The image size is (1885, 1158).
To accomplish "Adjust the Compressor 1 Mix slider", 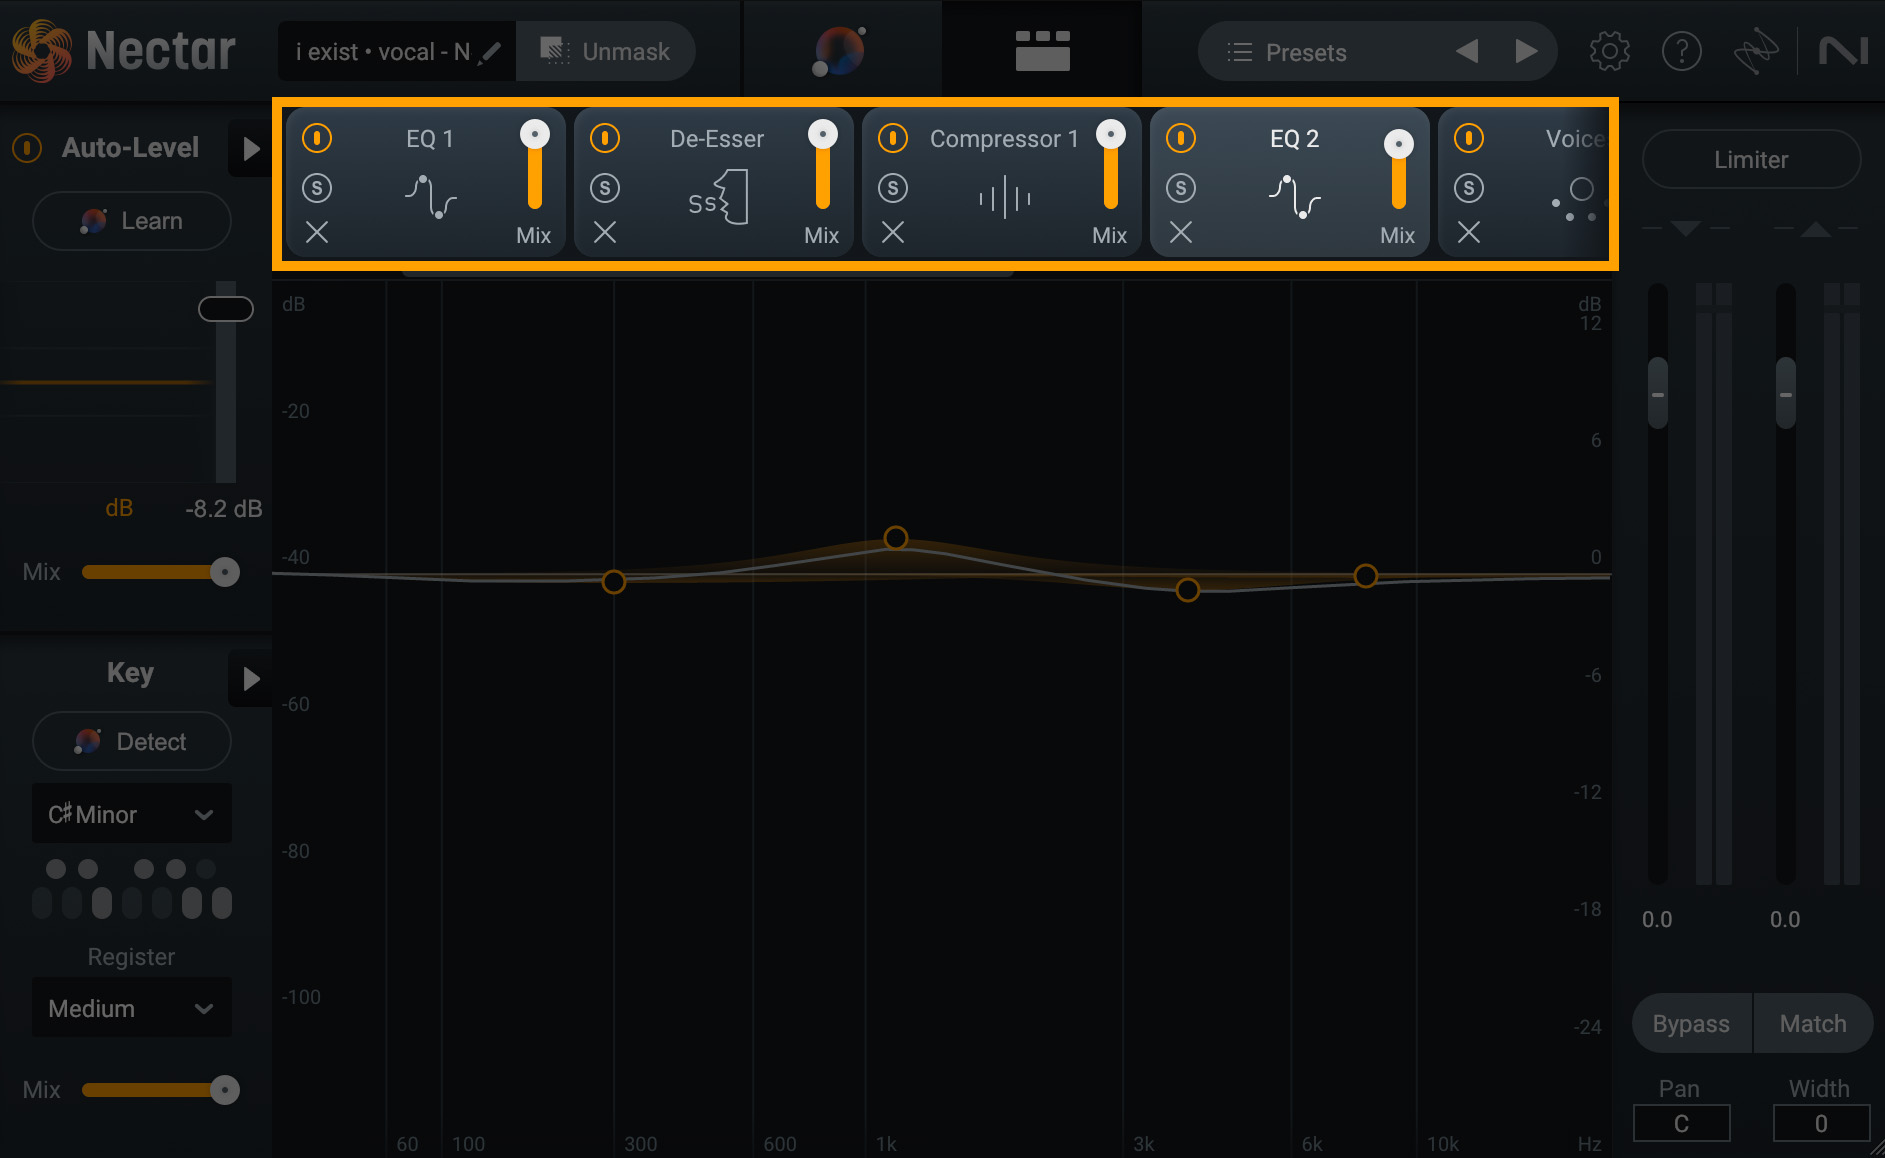I will pos(1111,165).
